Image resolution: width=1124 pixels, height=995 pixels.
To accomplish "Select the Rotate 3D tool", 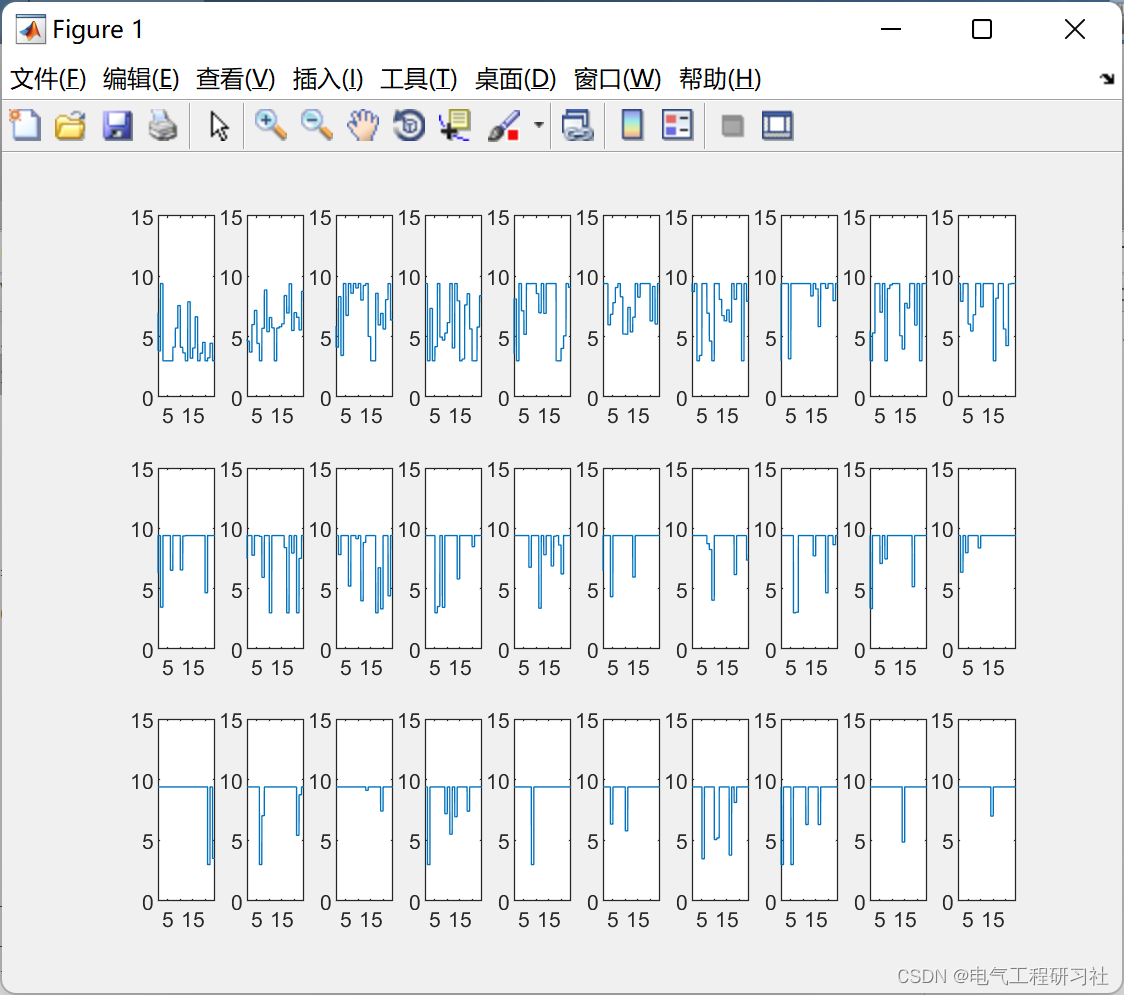I will (x=409, y=126).
